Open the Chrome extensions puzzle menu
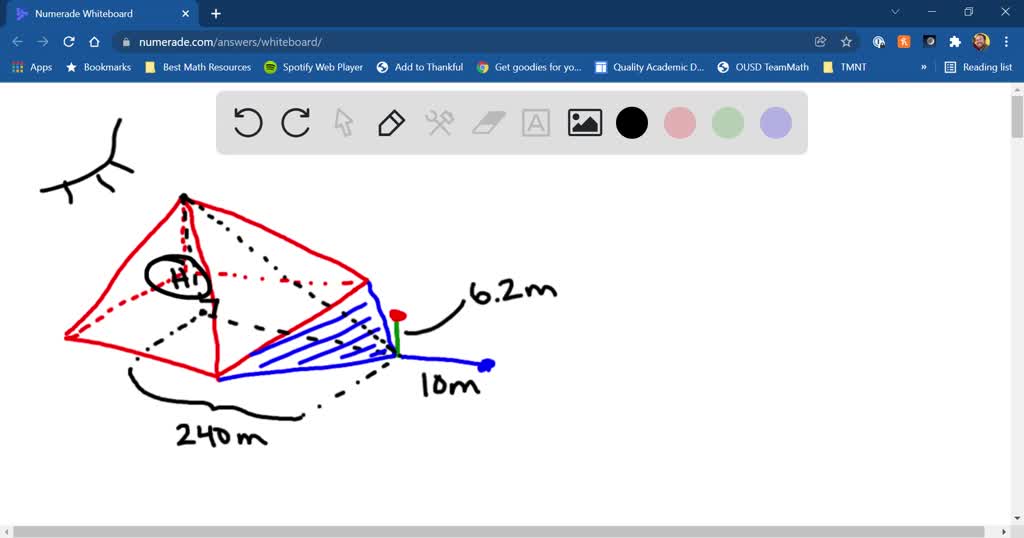Viewport: 1024px width, 538px height. coord(955,42)
